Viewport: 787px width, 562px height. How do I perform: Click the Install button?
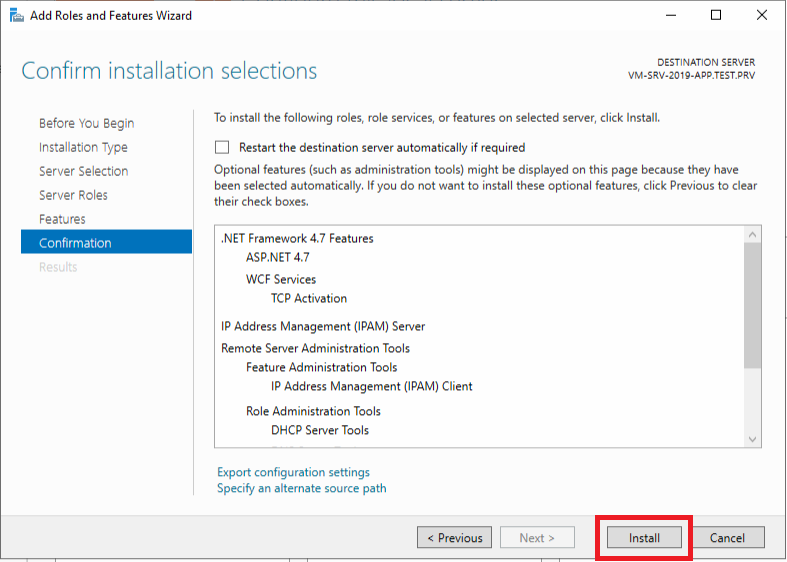644,537
